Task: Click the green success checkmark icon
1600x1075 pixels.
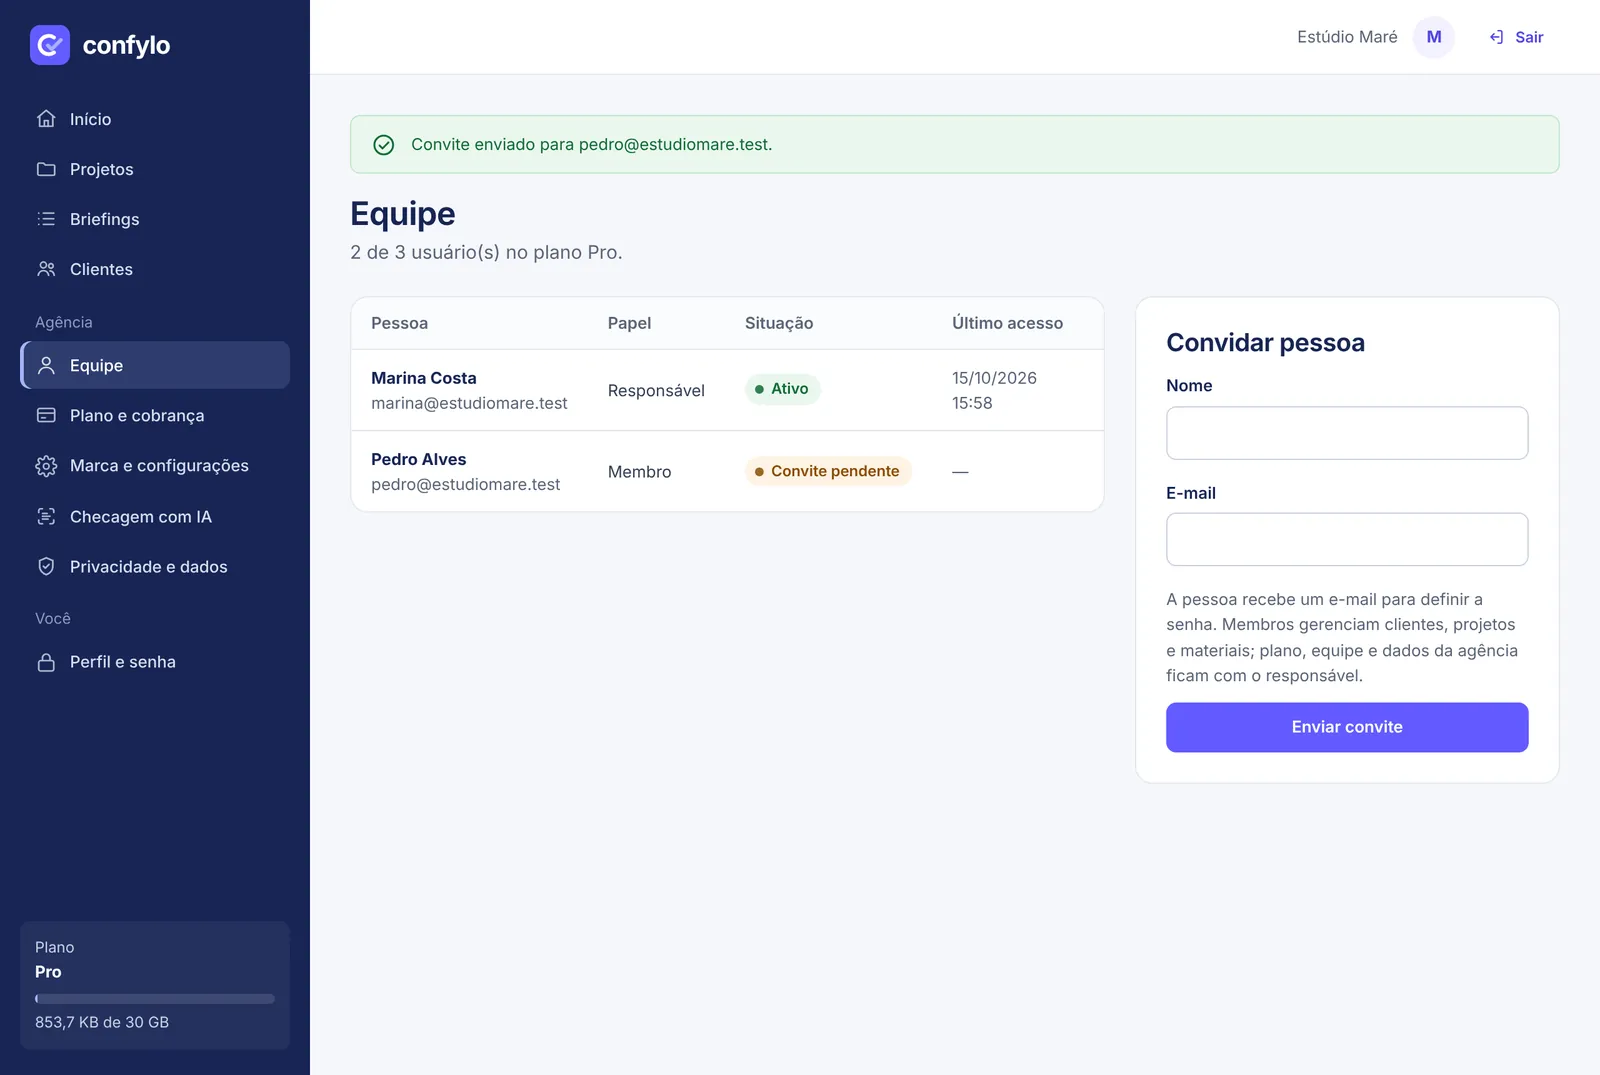Action: (x=384, y=145)
